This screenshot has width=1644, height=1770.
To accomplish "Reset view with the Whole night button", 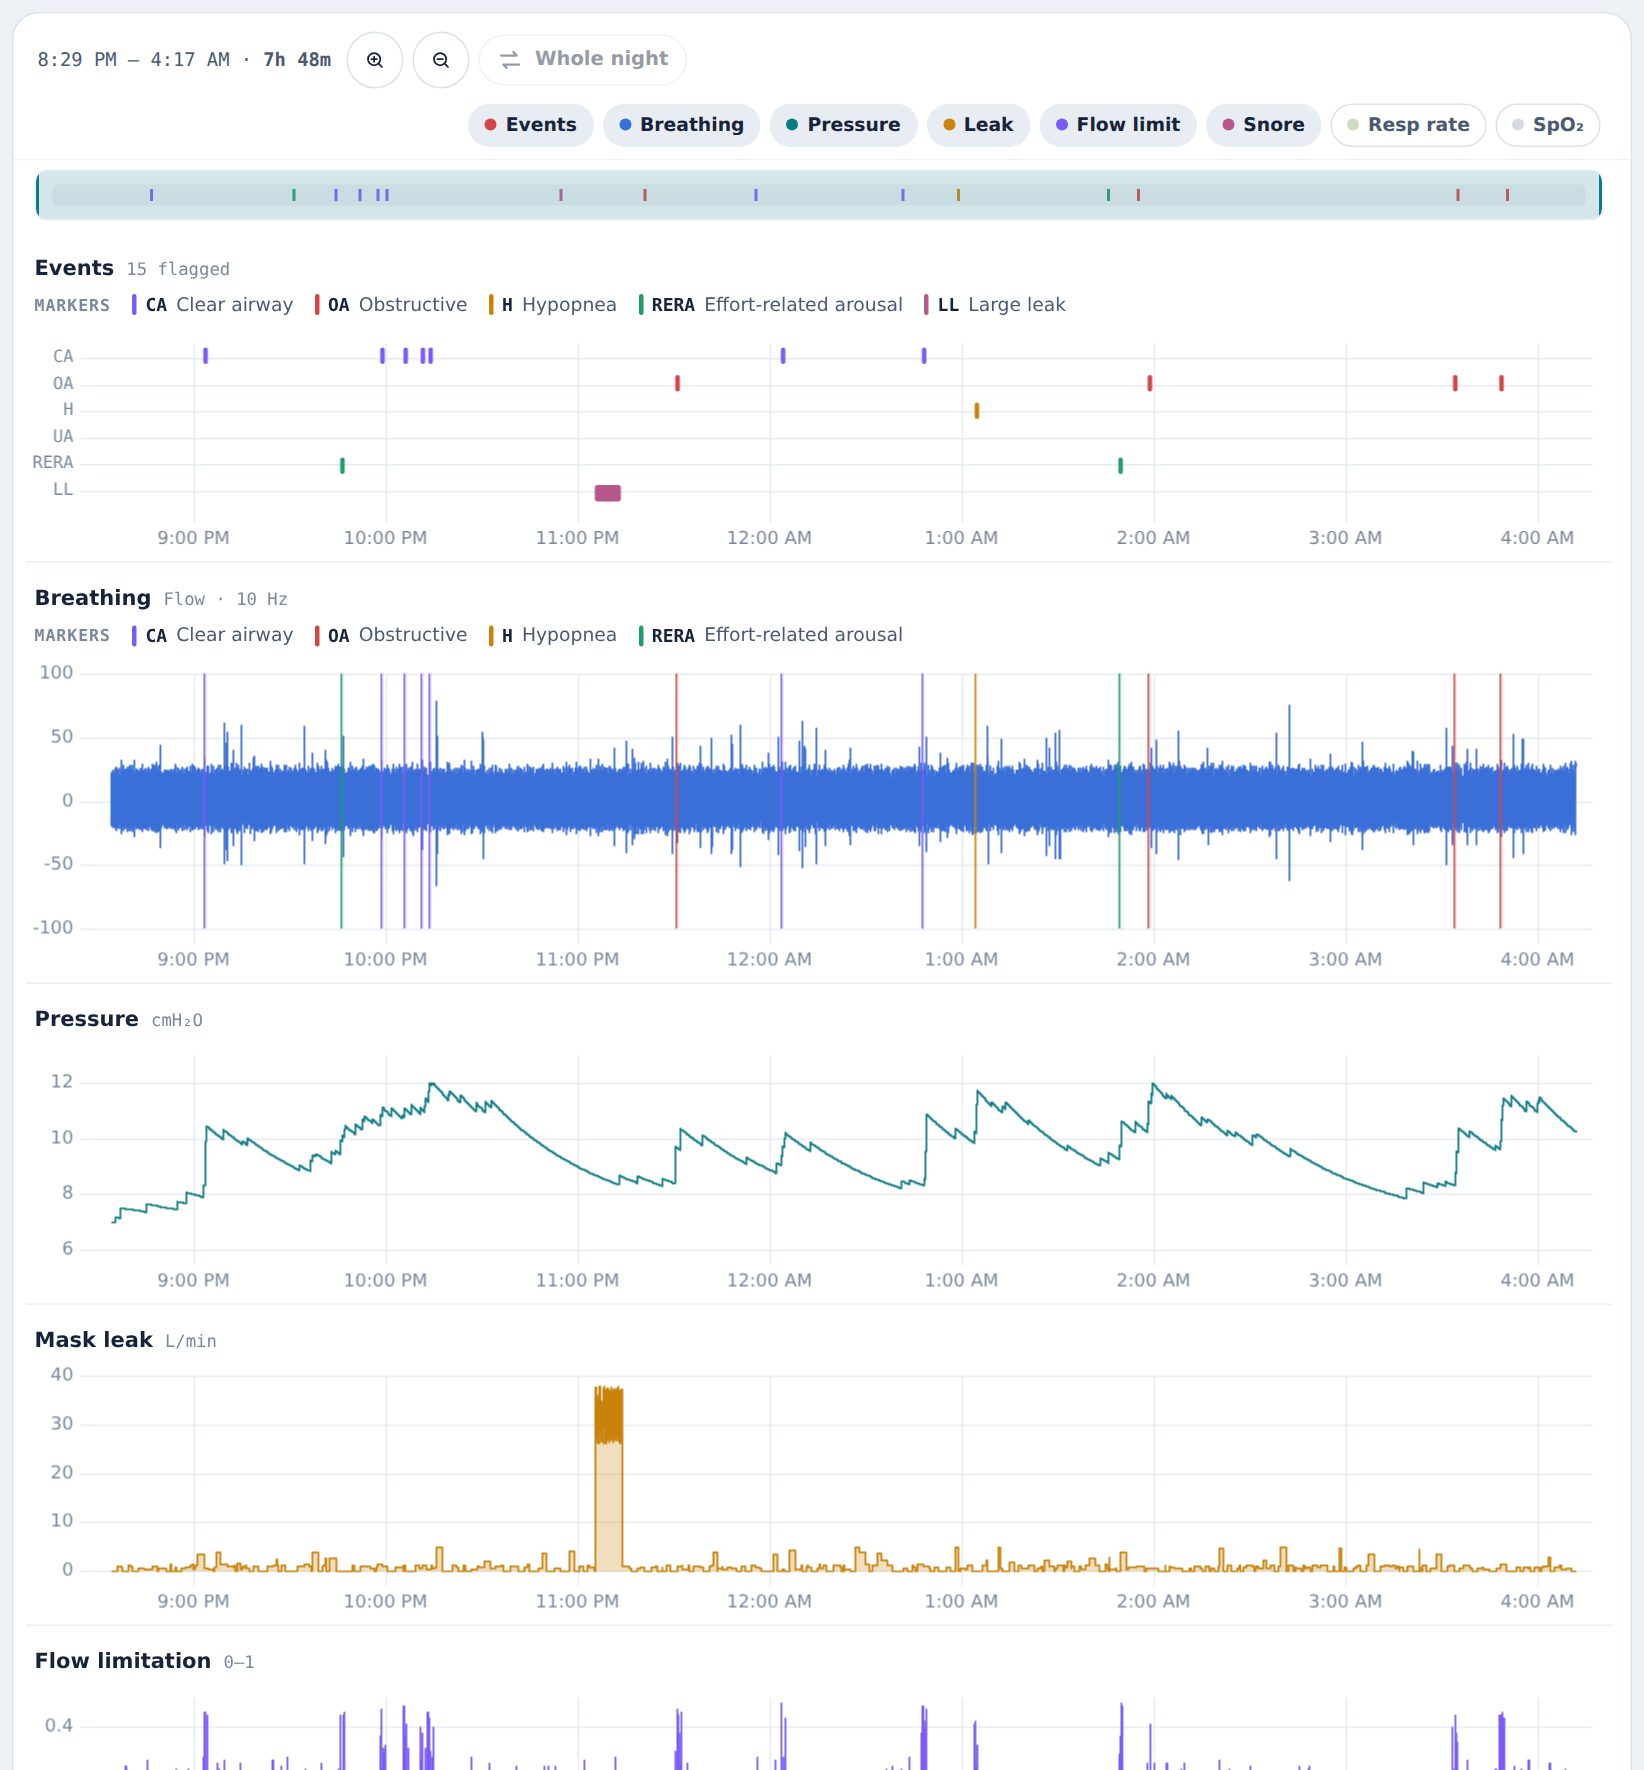I will click(583, 60).
